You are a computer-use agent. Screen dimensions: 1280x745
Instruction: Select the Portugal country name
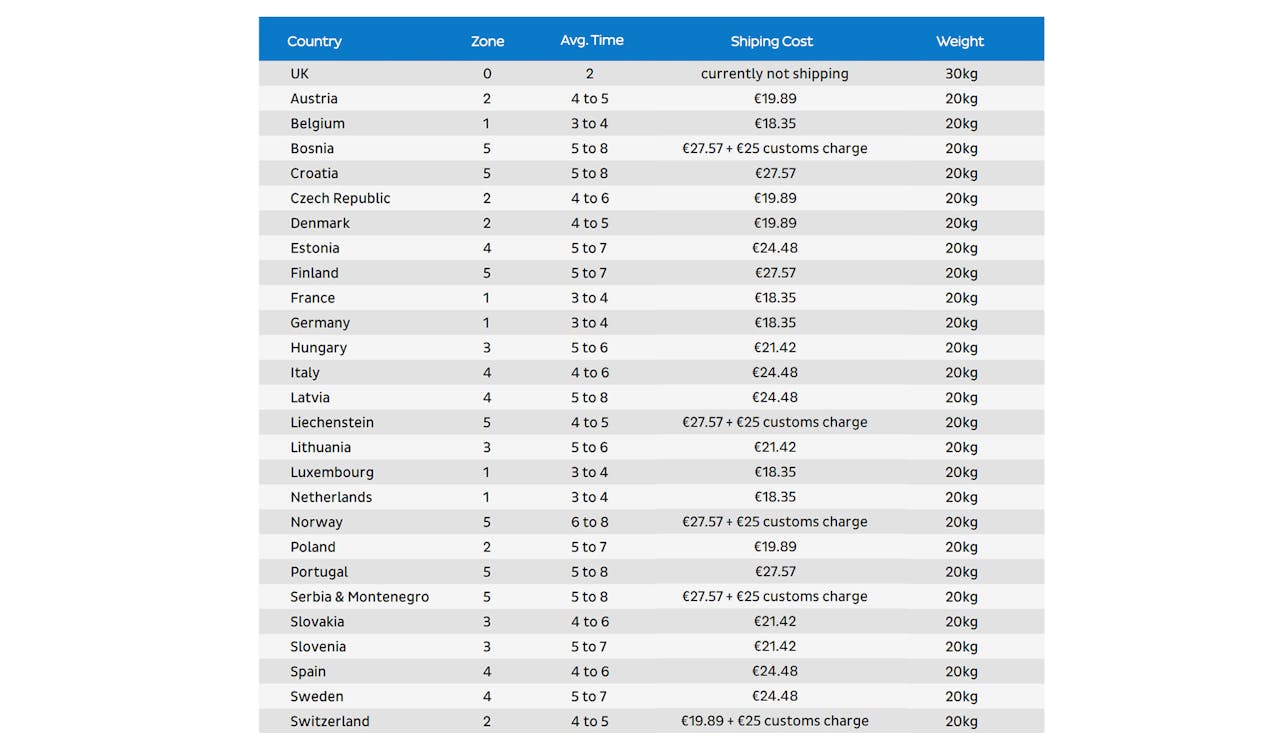[x=319, y=572]
